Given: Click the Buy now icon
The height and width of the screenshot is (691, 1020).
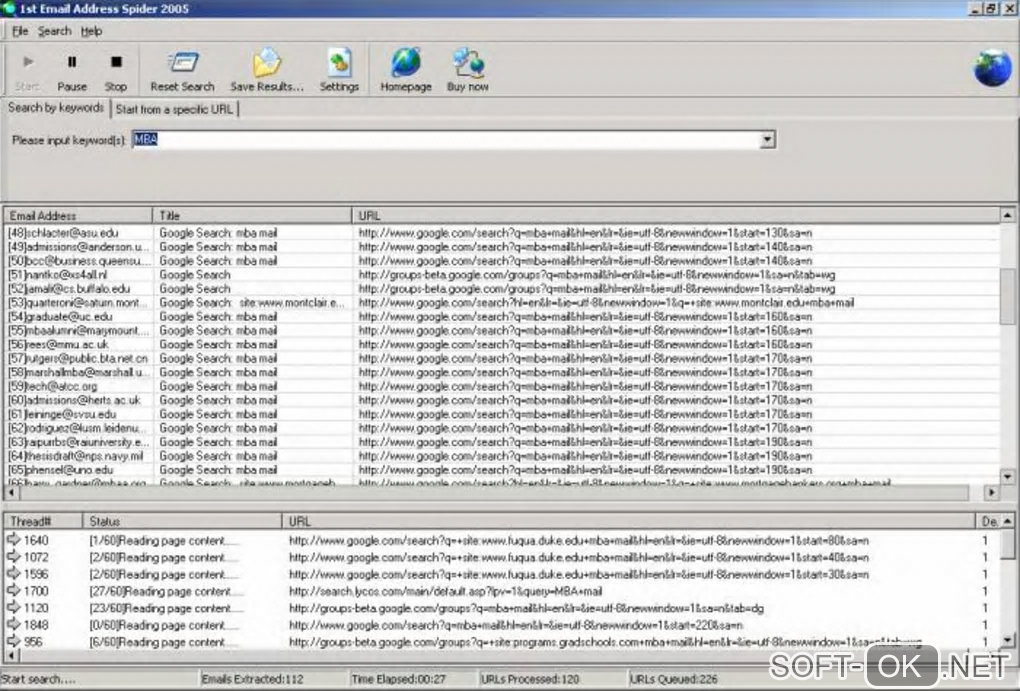Looking at the screenshot, I should (468, 62).
